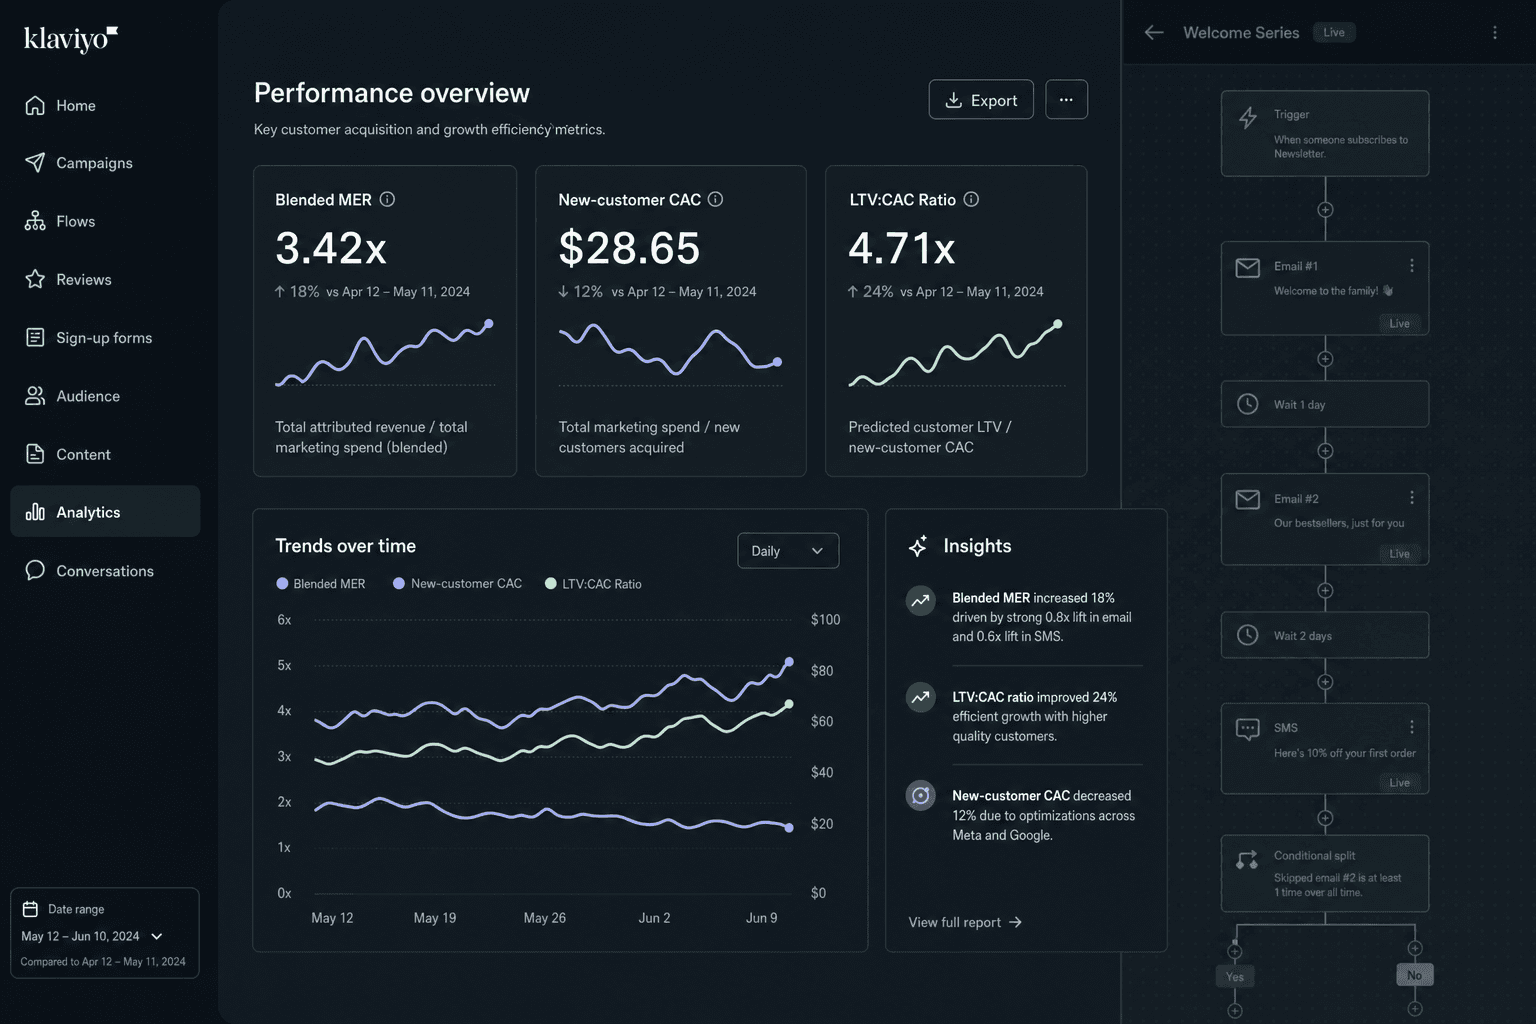Select the Trigger node lightning icon
The image size is (1536, 1024).
click(x=1248, y=118)
